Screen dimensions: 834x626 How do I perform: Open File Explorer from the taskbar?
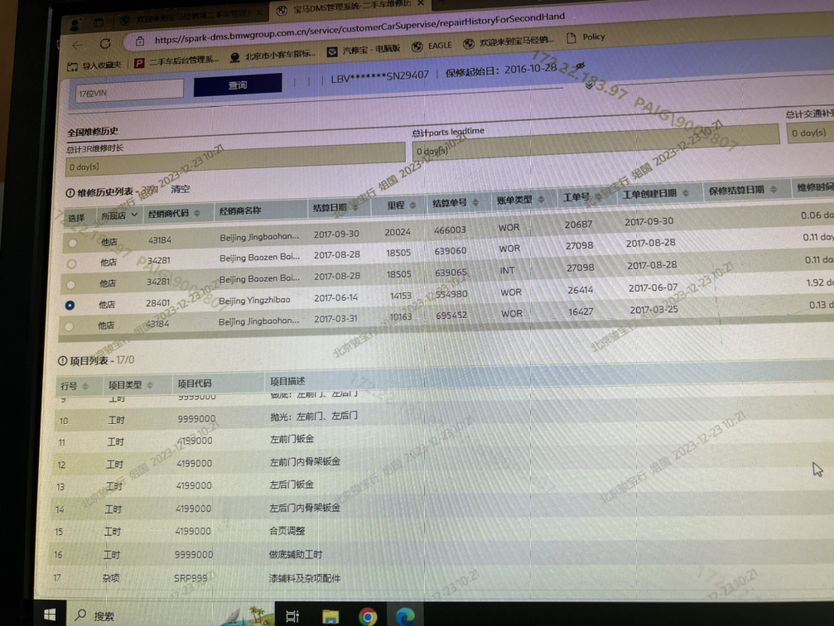tap(330, 616)
